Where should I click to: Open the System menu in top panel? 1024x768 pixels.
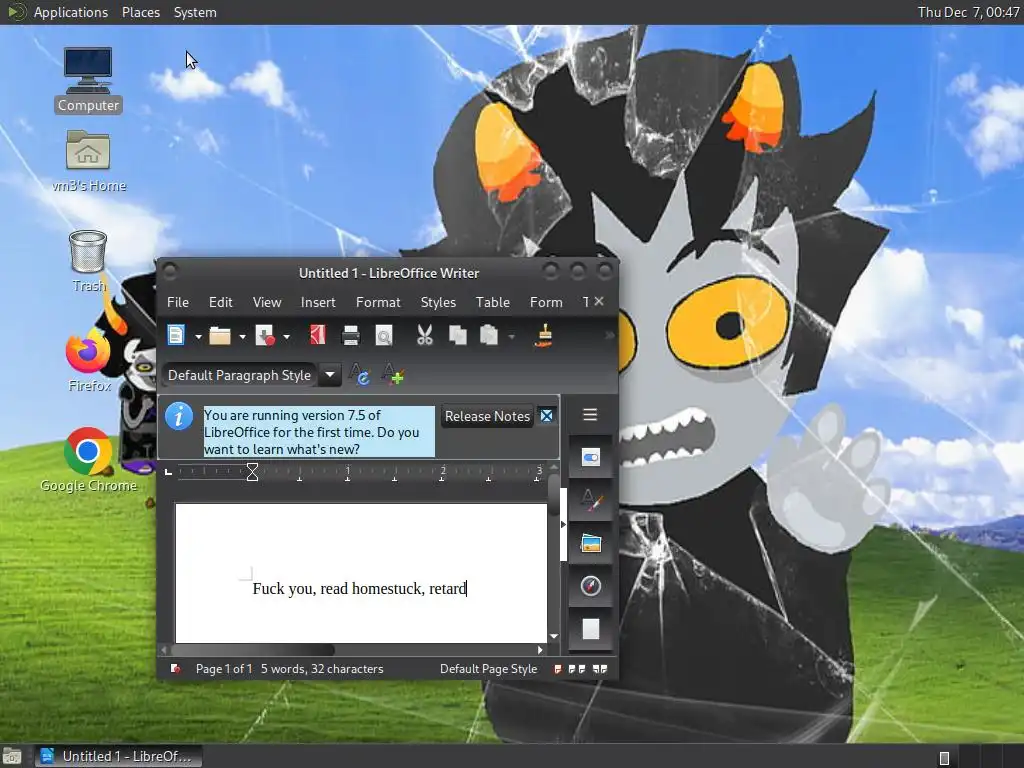(x=195, y=12)
